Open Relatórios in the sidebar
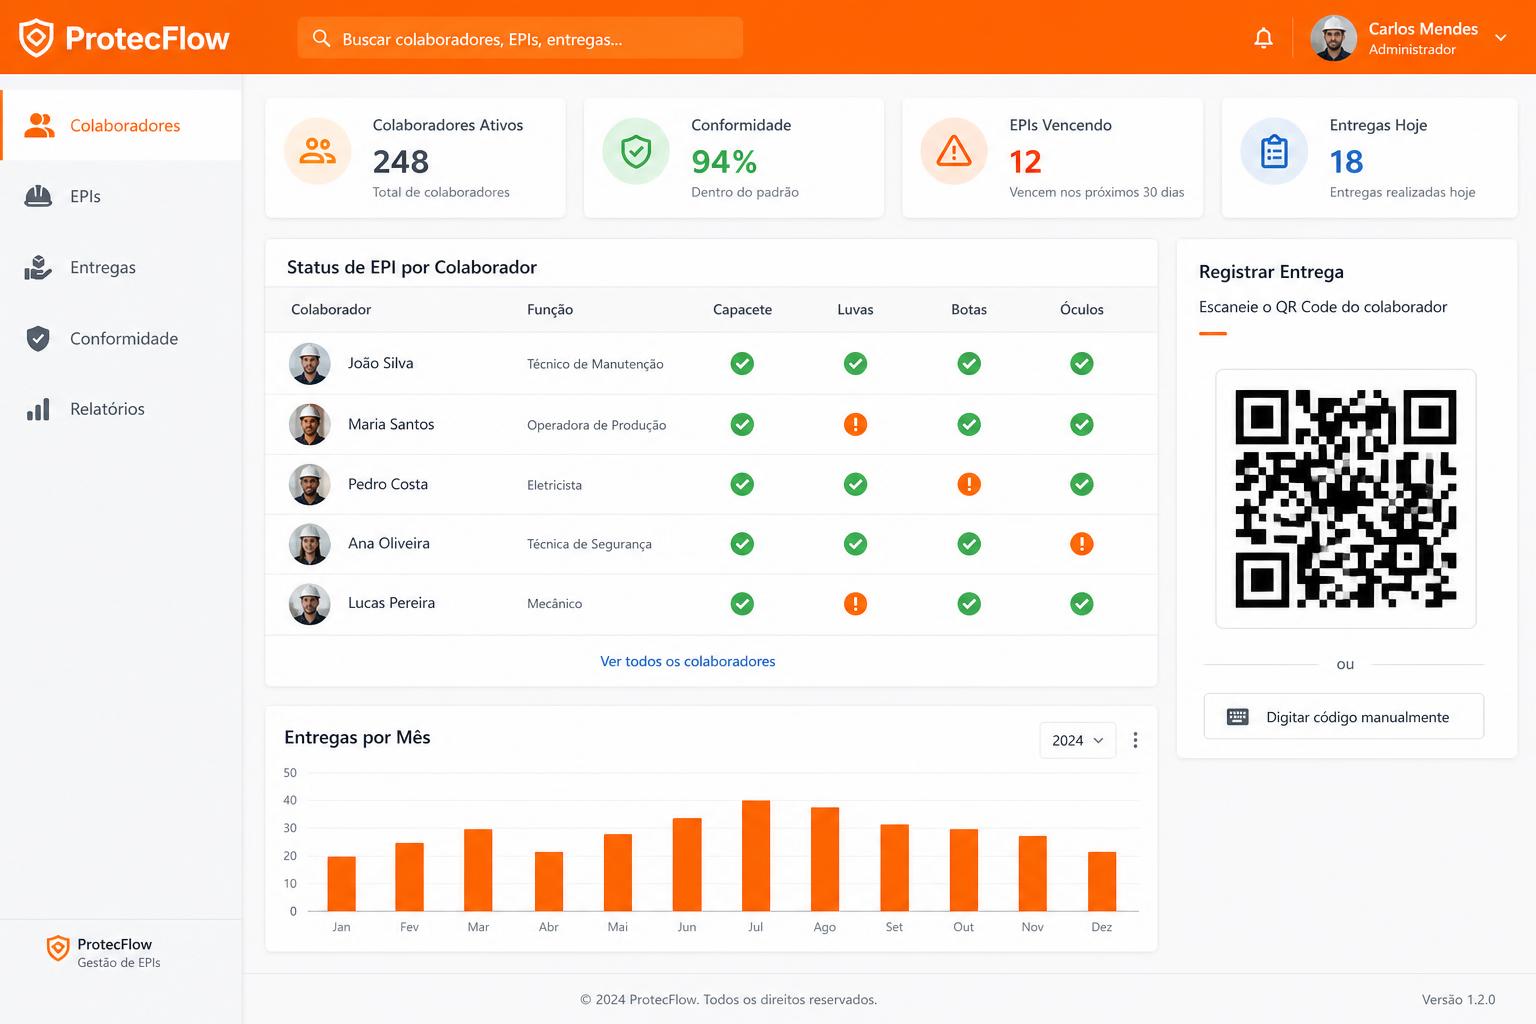Viewport: 1536px width, 1024px height. [x=121, y=409]
